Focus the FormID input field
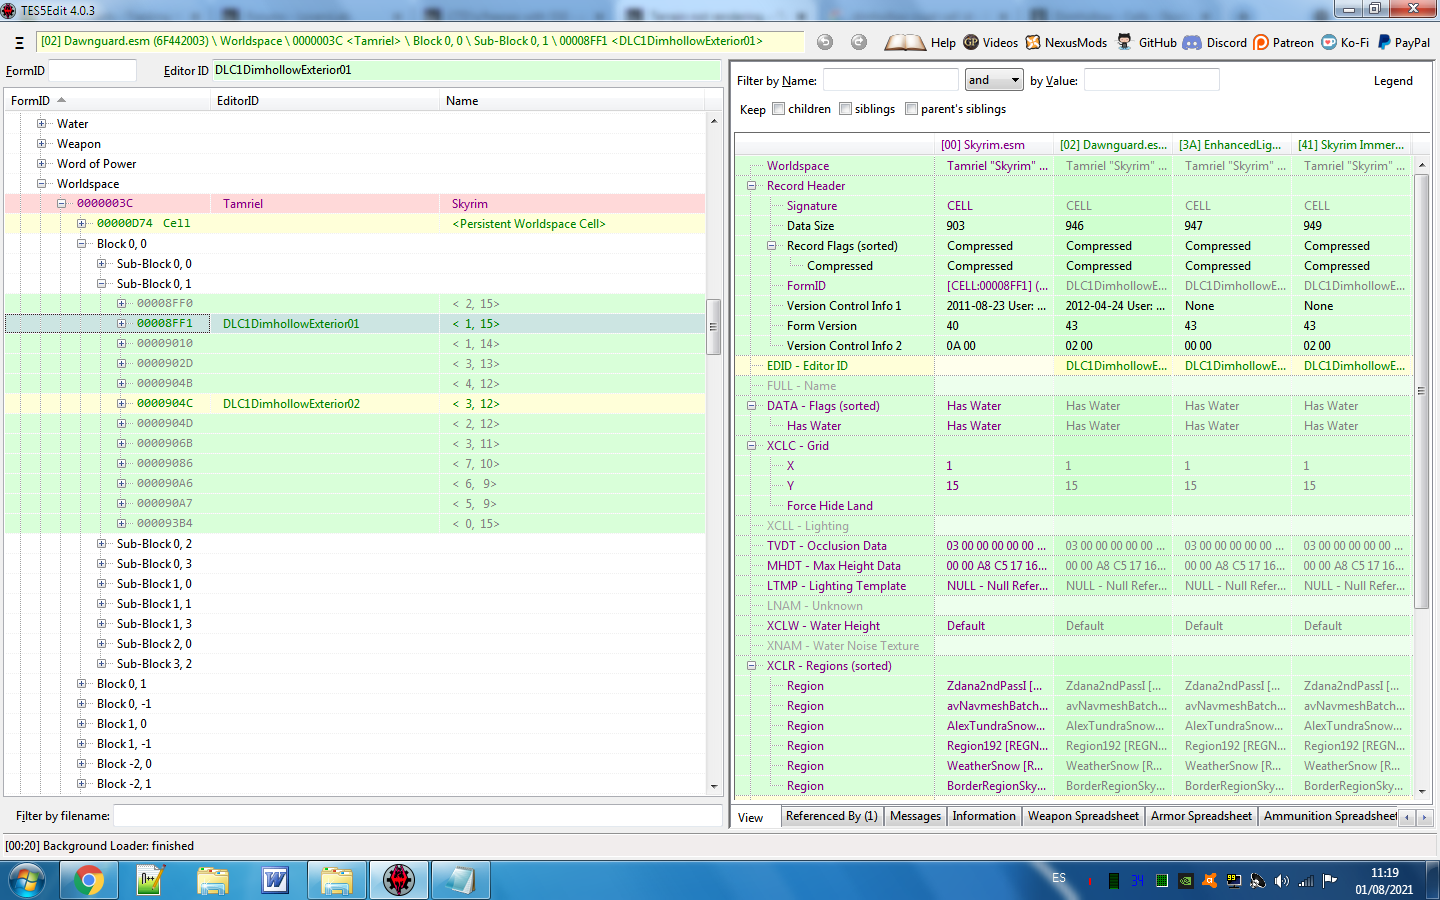 pyautogui.click(x=92, y=71)
